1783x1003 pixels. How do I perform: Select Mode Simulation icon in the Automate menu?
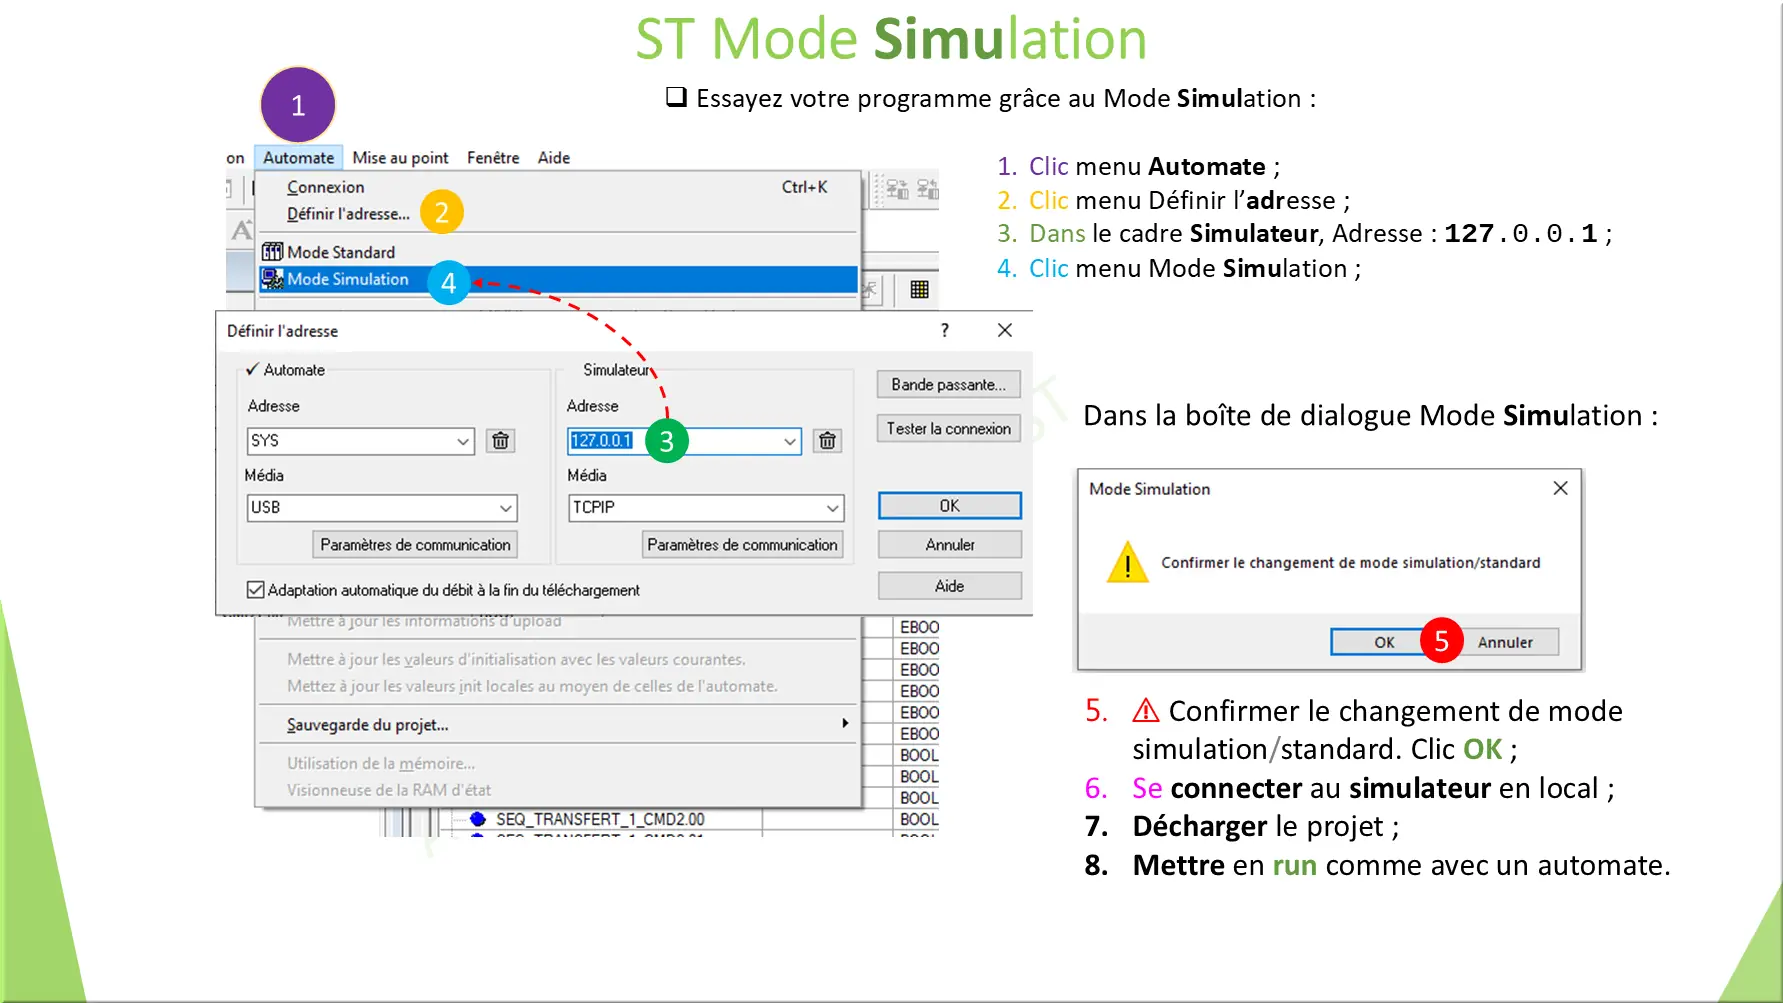tap(272, 279)
